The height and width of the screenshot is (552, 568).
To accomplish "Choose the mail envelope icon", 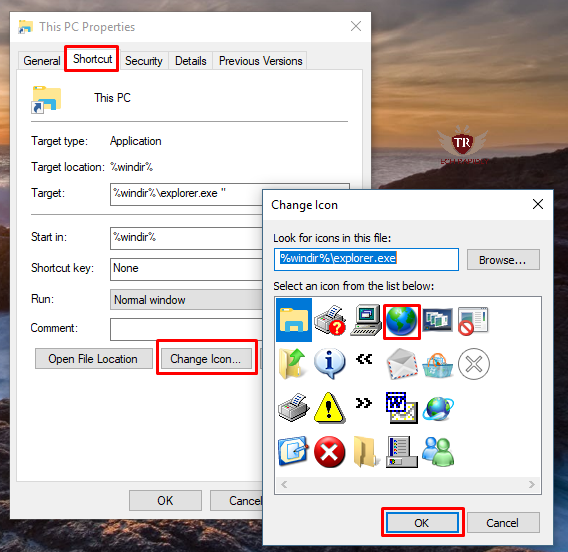I will [x=402, y=364].
